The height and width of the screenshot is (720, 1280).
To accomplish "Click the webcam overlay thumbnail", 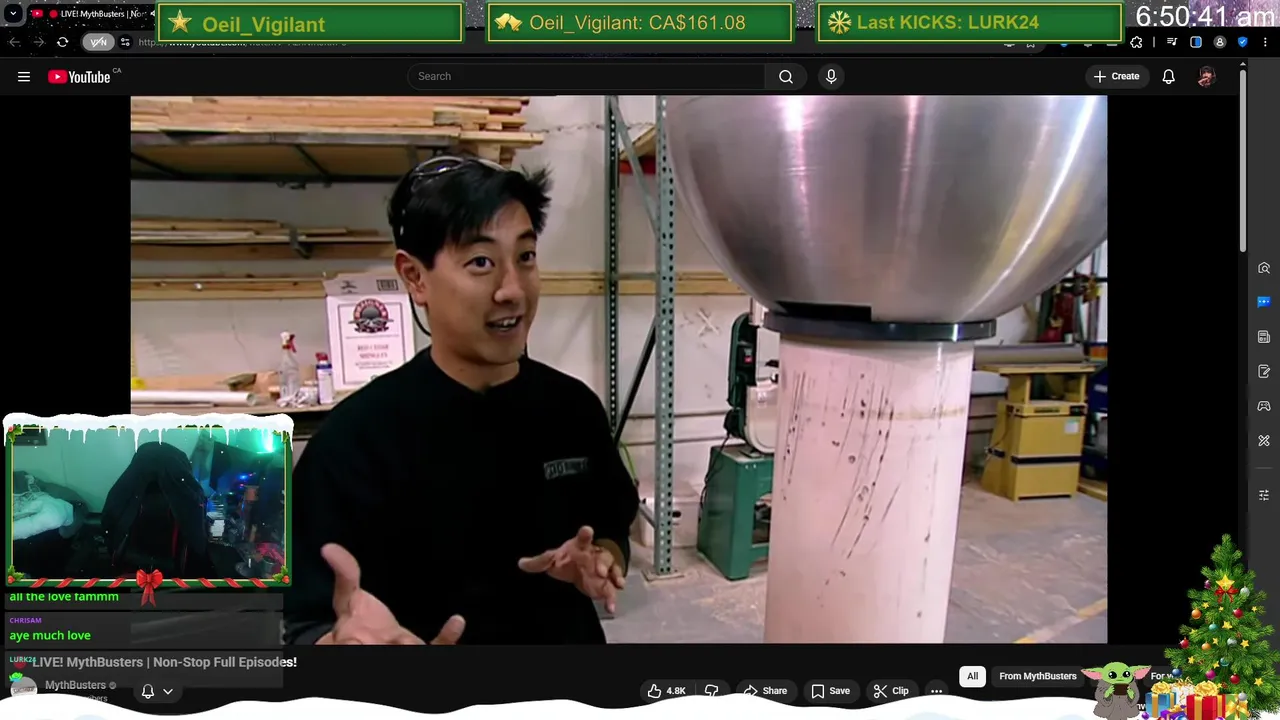I will 148,504.
